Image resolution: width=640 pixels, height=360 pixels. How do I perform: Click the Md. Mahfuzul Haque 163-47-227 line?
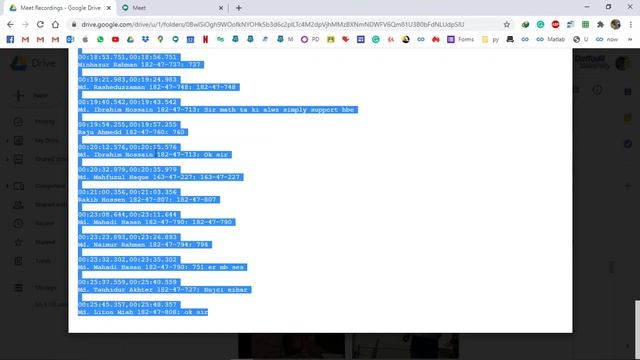click(x=160, y=177)
